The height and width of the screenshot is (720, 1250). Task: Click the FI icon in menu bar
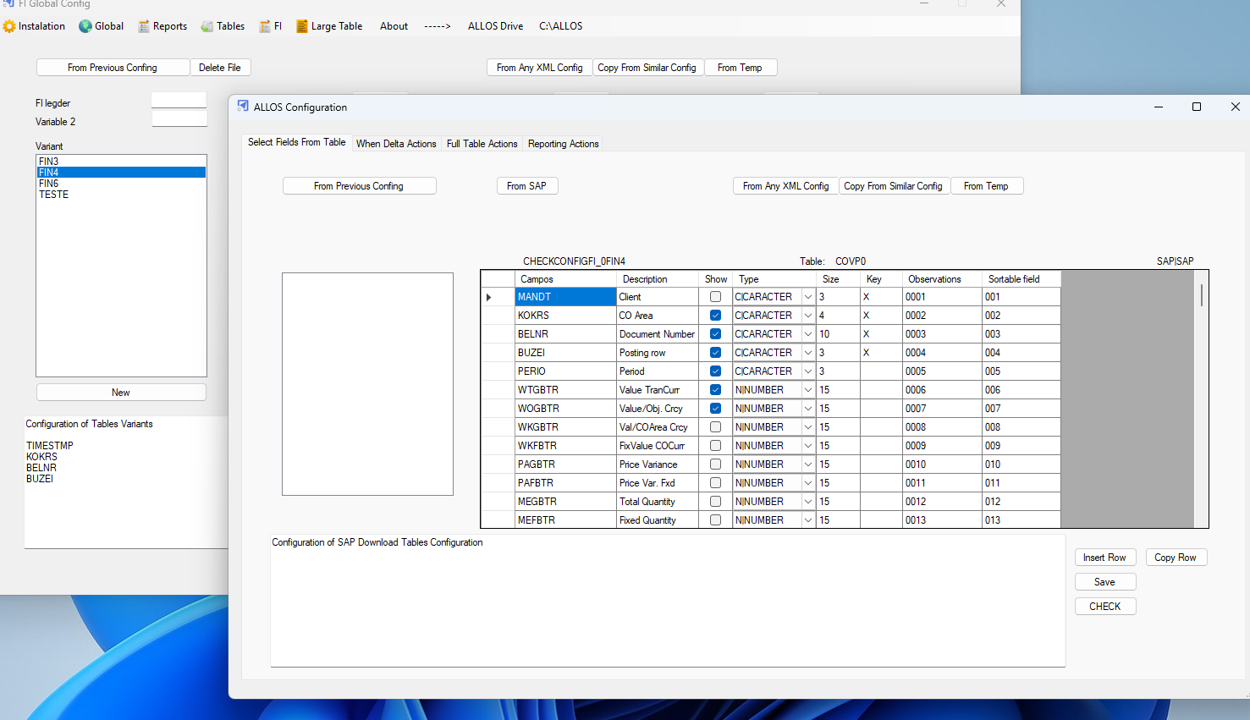pos(265,26)
